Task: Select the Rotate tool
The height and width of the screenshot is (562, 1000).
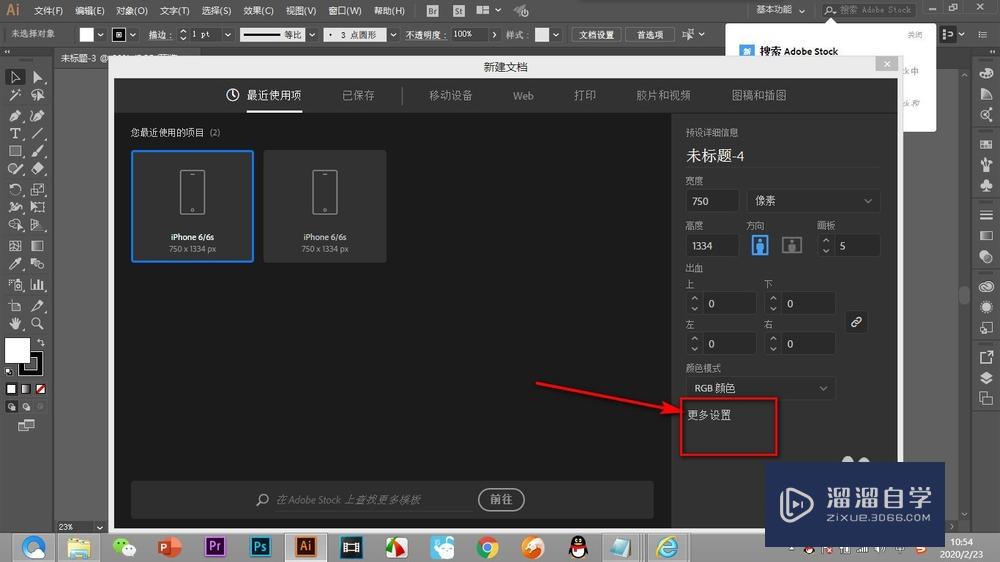Action: (15, 189)
